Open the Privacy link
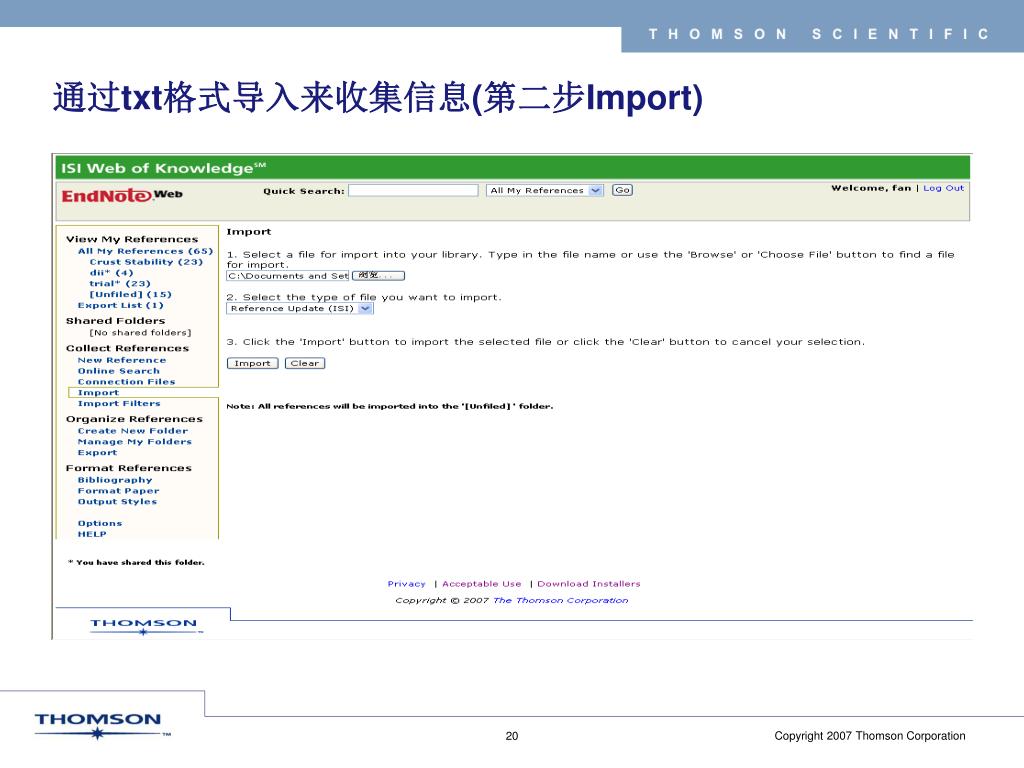The image size is (1024, 768). [406, 584]
